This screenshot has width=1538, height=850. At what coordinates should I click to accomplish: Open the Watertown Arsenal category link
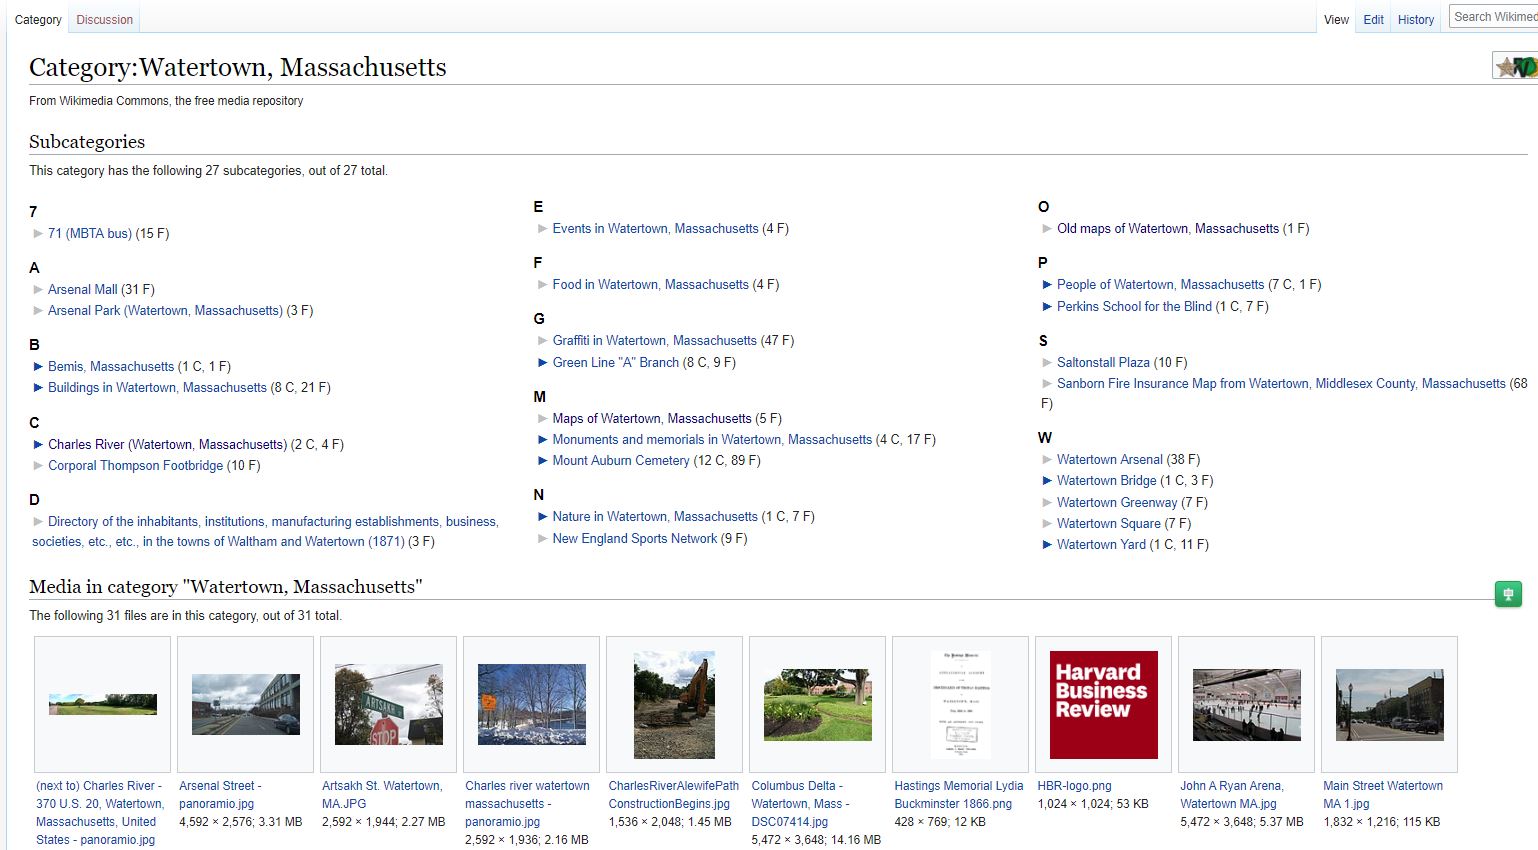point(1110,459)
